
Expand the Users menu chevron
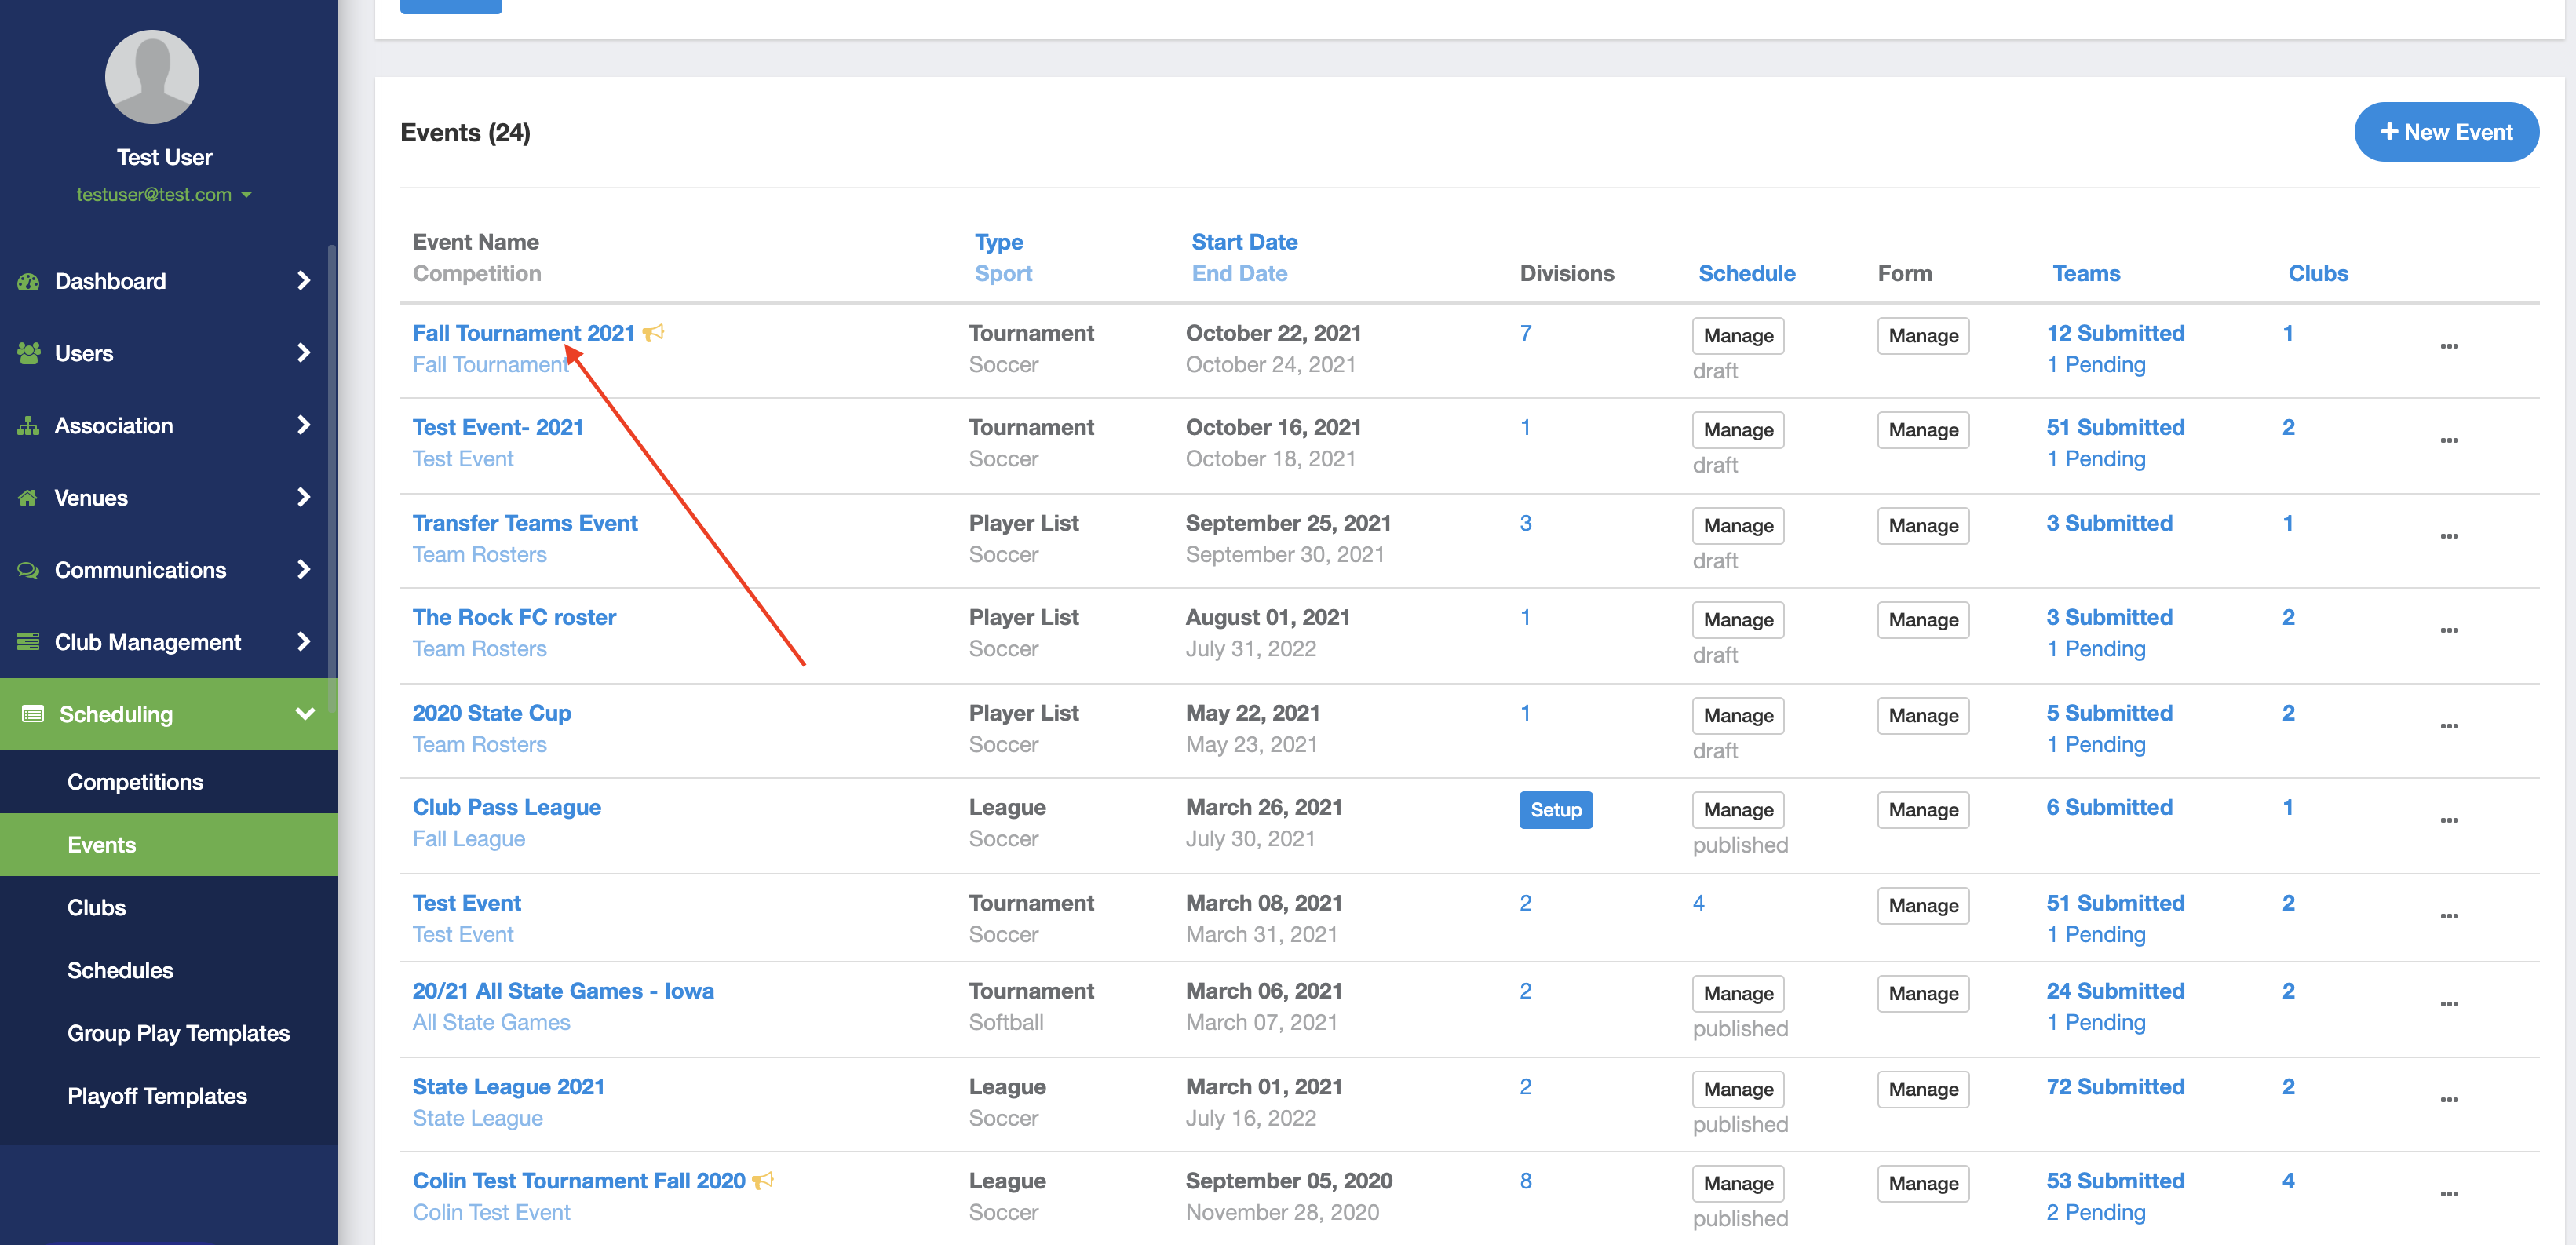tap(304, 353)
